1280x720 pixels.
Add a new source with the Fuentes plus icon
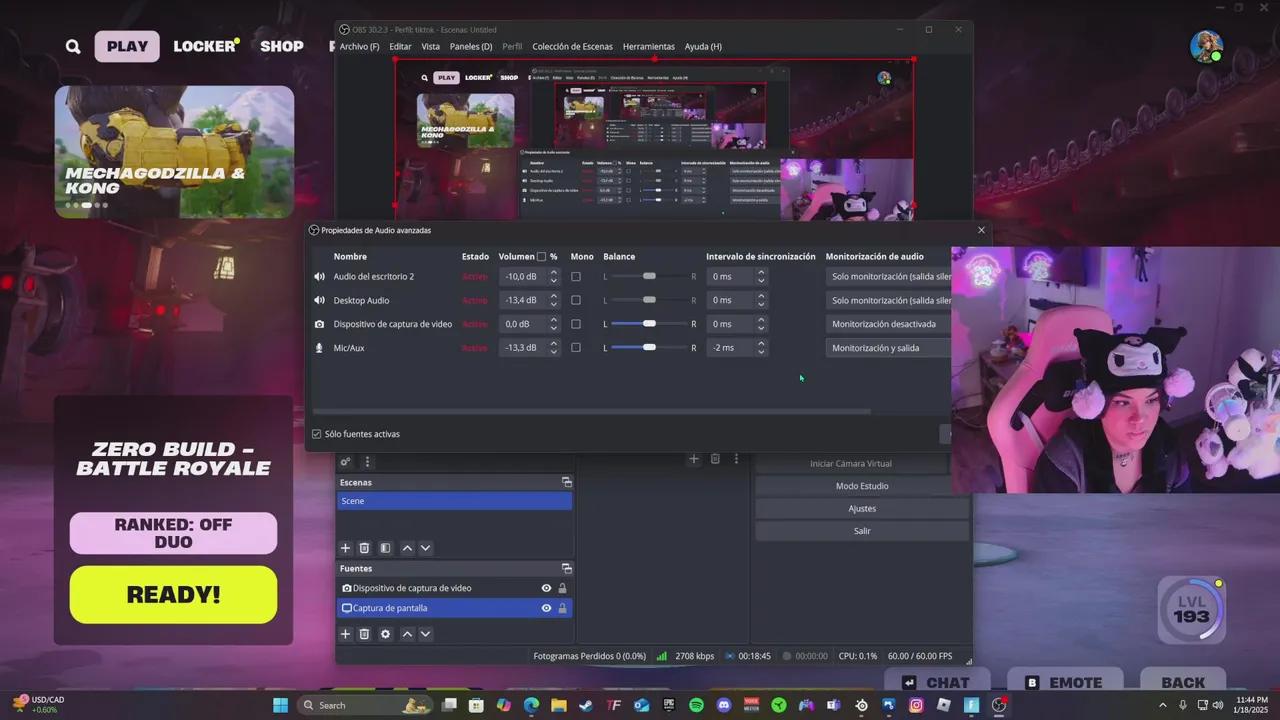[x=346, y=634]
